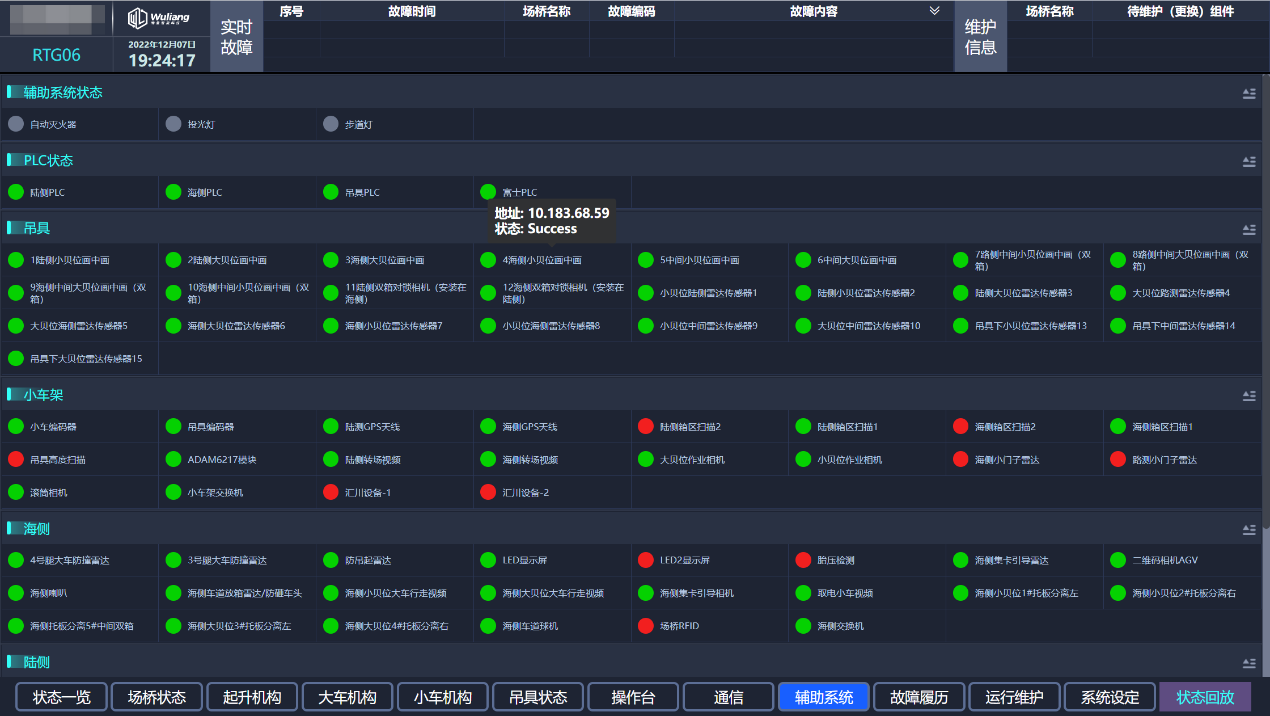Click the green dot for 陆侧GPS天线
The width and height of the screenshot is (1270, 716).
tap(331, 427)
